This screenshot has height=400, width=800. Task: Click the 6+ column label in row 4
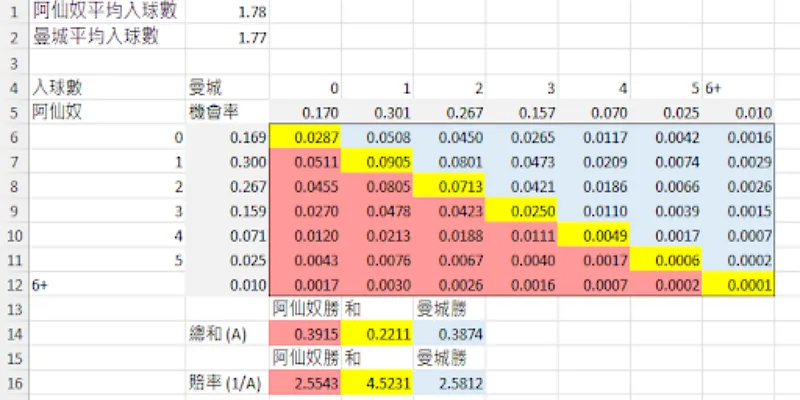point(740,88)
